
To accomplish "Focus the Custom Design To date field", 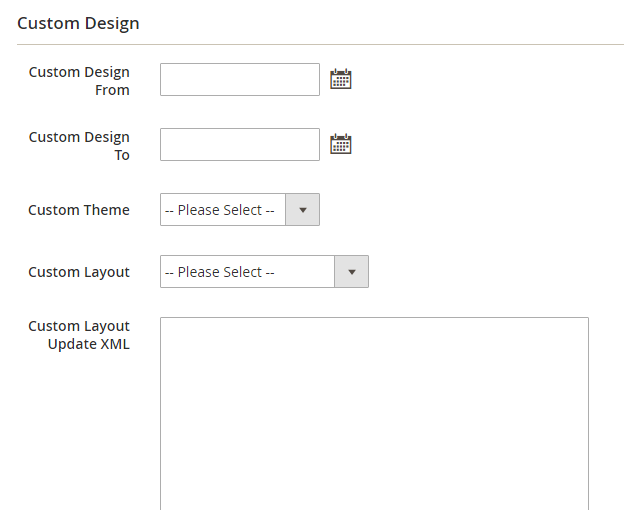I will point(240,145).
